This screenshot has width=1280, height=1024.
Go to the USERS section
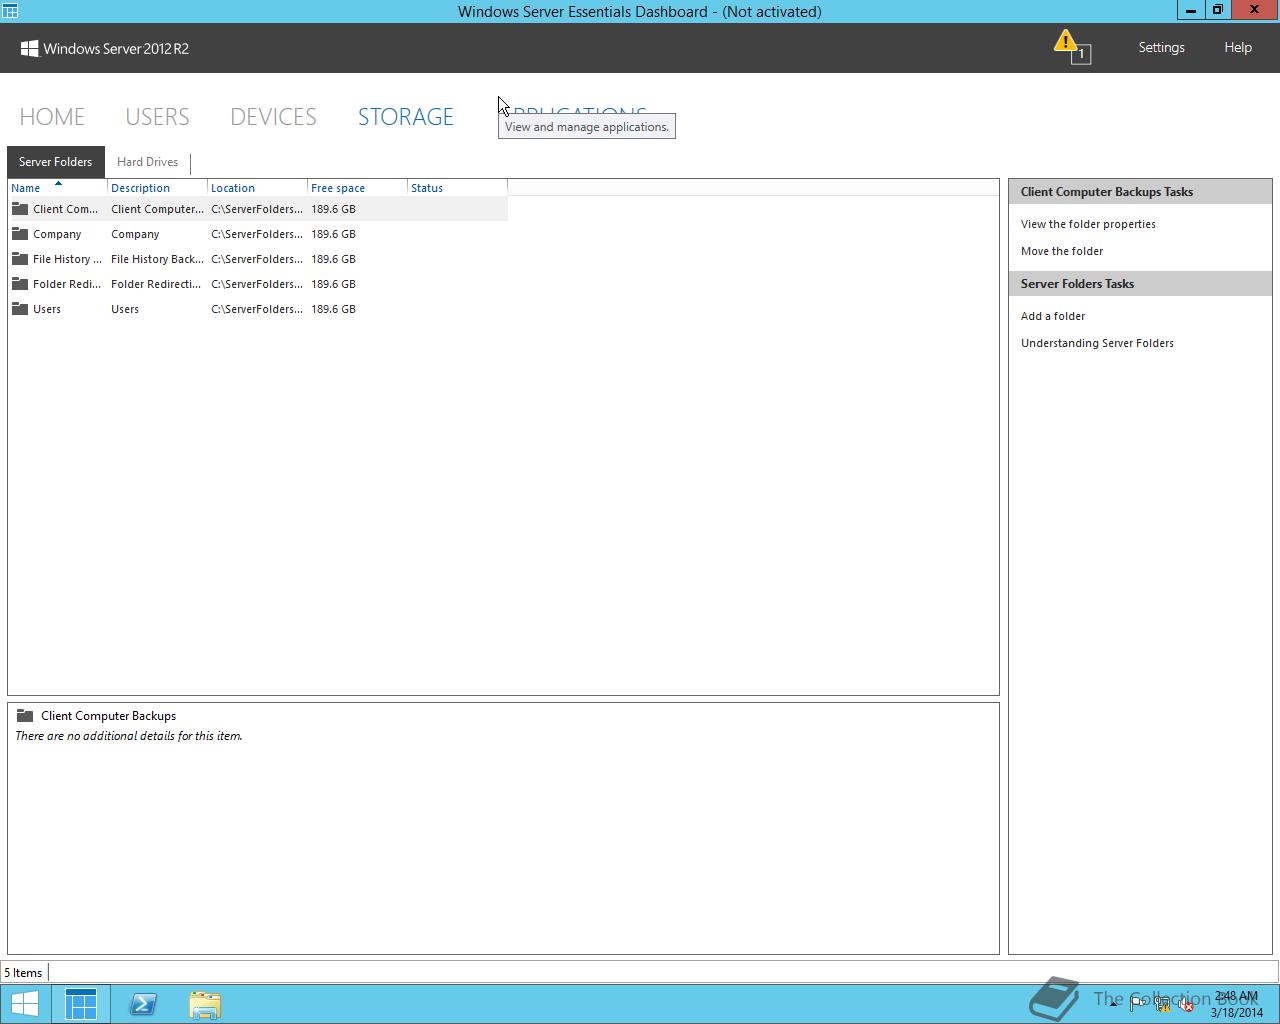(x=157, y=116)
